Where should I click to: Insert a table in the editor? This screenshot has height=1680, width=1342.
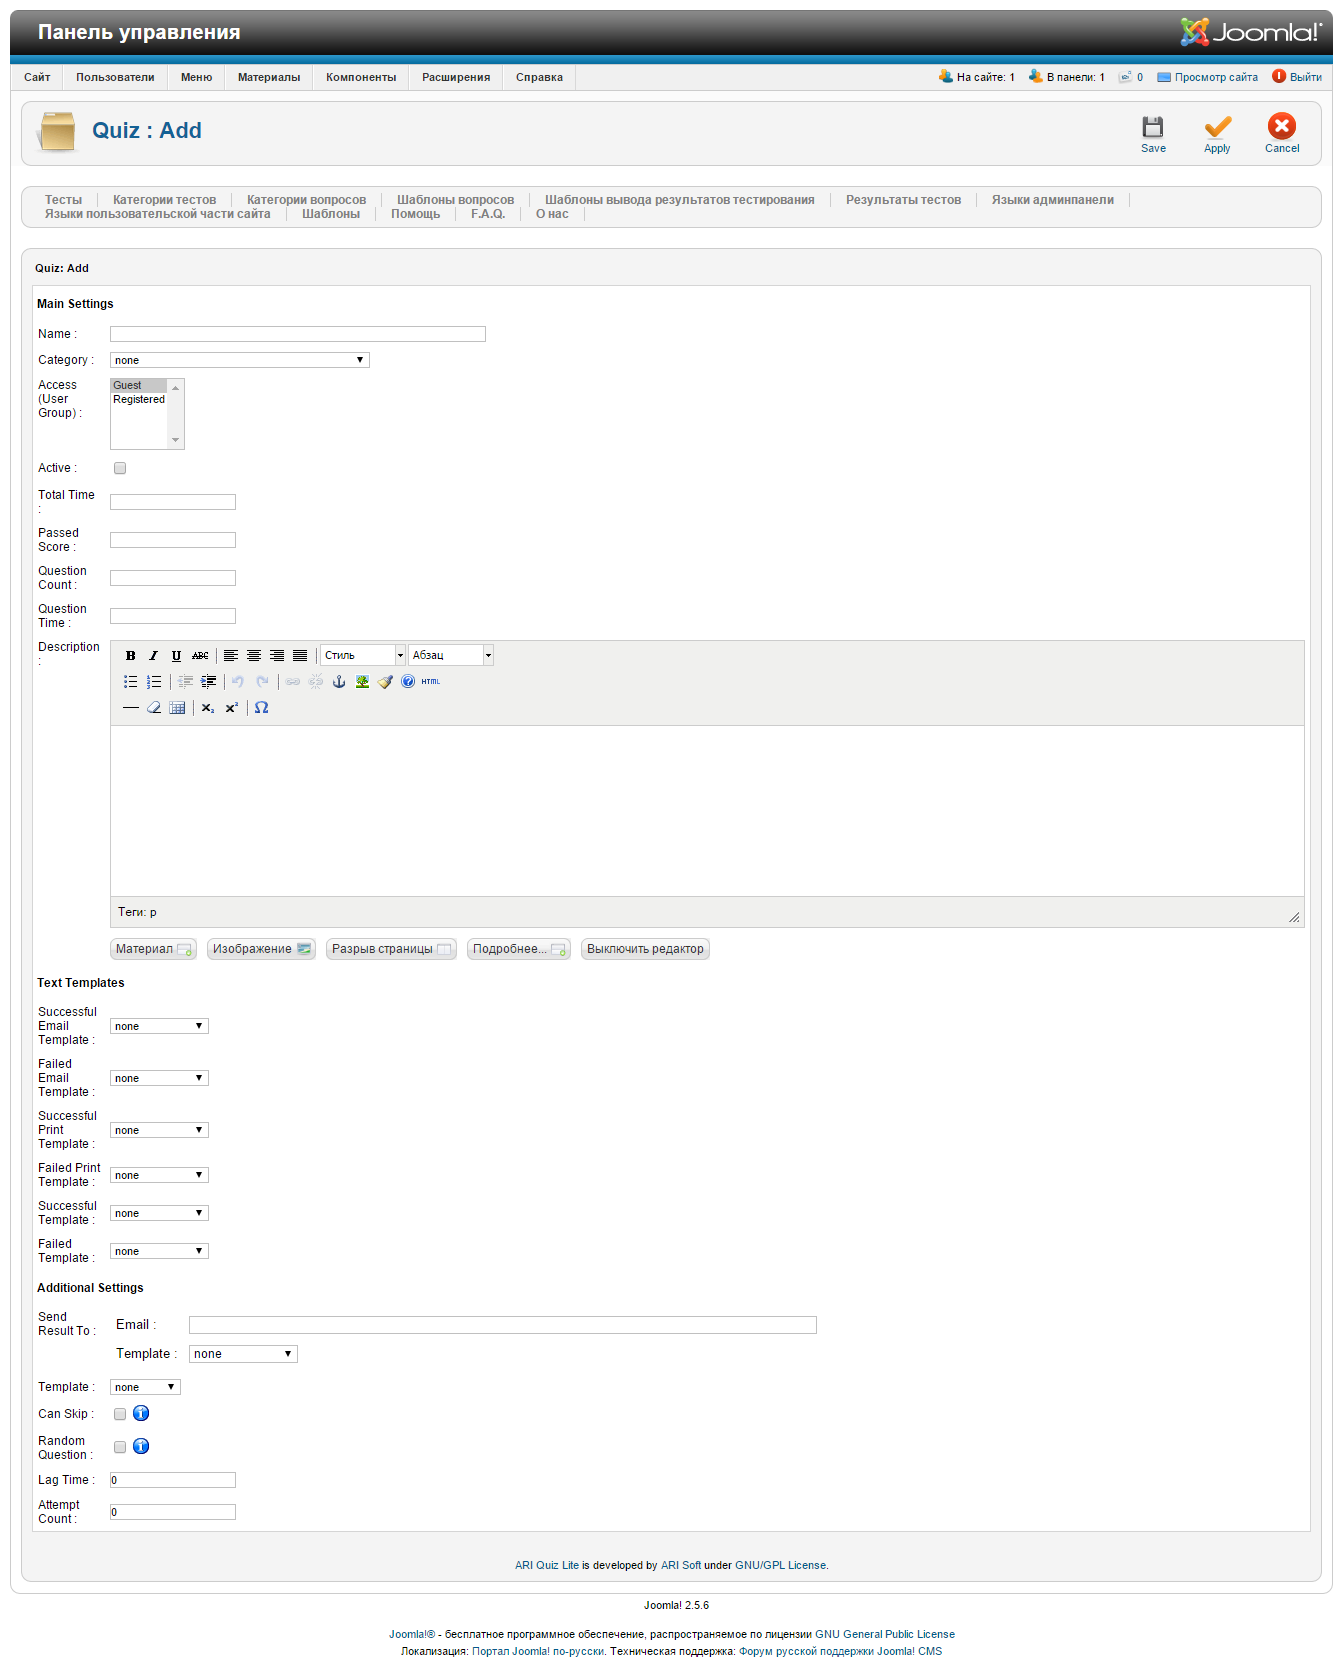(177, 708)
